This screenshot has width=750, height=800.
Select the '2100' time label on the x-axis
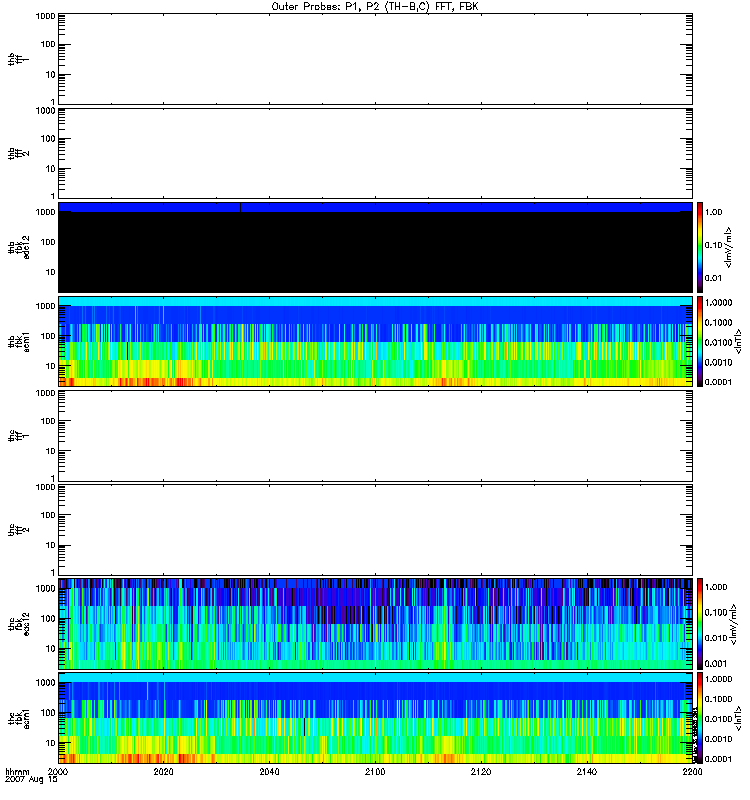(375, 771)
